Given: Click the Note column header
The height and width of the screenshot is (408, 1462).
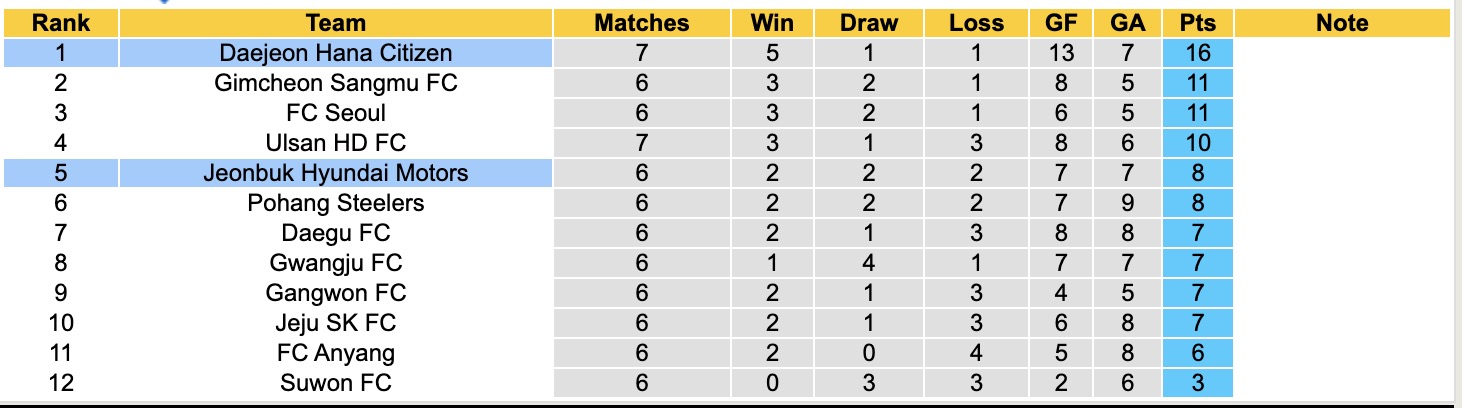Looking at the screenshot, I should tap(1342, 23).
